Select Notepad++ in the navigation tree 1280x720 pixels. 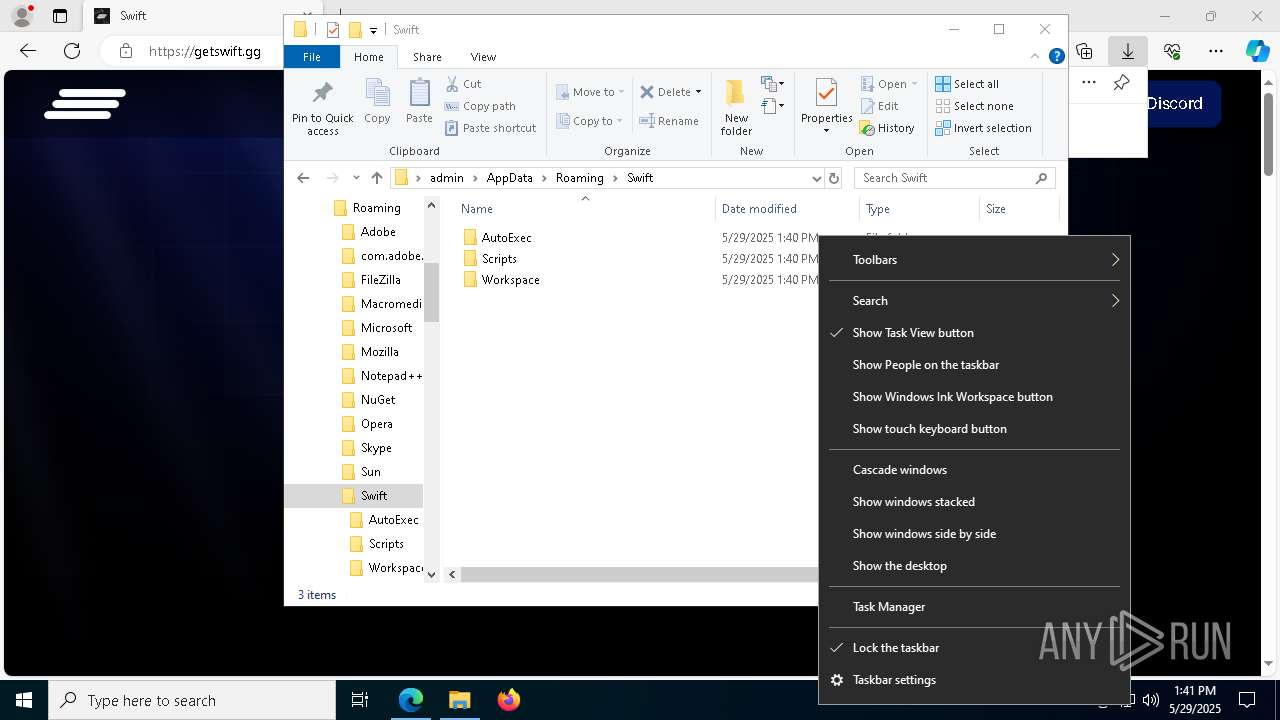pos(391,376)
